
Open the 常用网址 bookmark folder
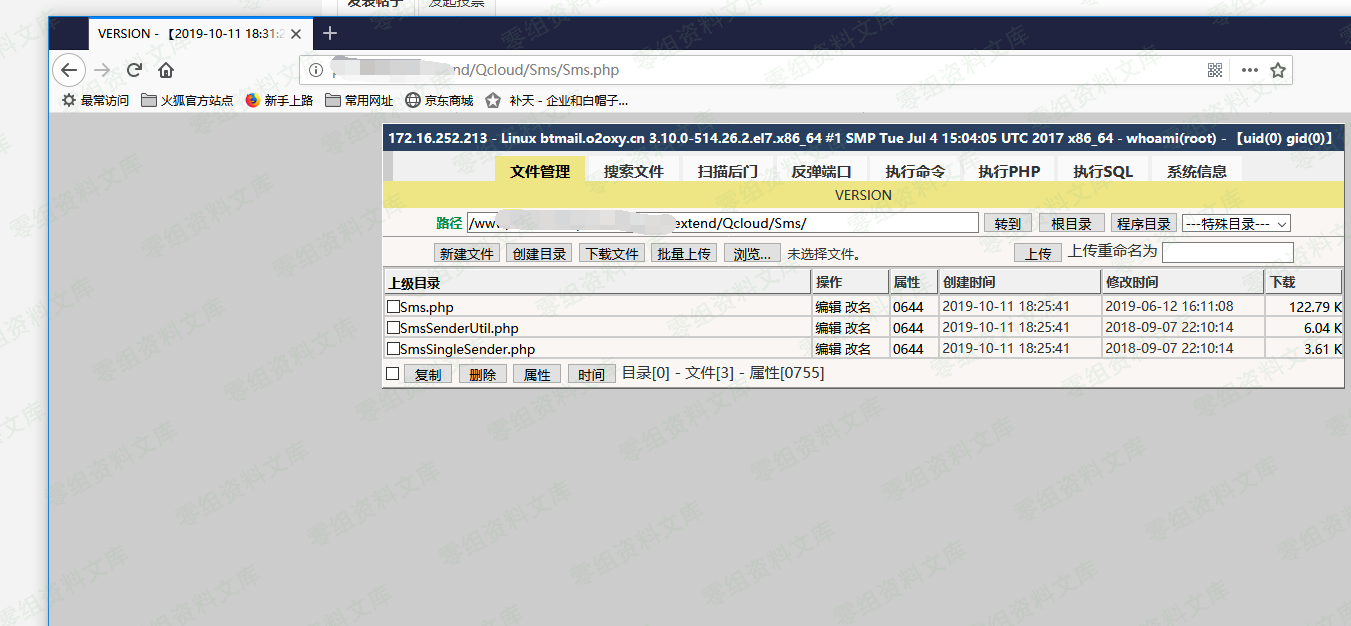click(359, 100)
